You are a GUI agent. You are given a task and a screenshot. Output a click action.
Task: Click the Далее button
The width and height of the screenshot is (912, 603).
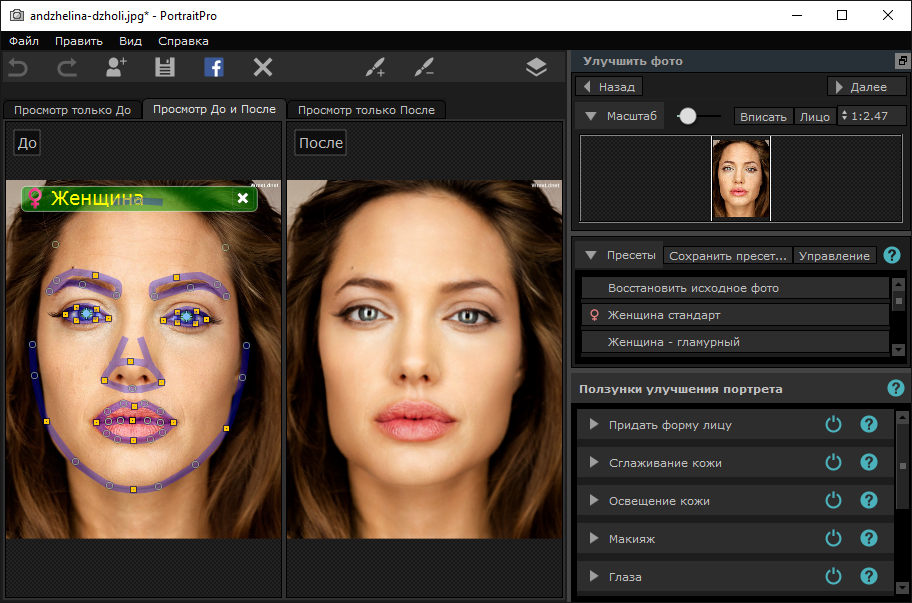(867, 87)
